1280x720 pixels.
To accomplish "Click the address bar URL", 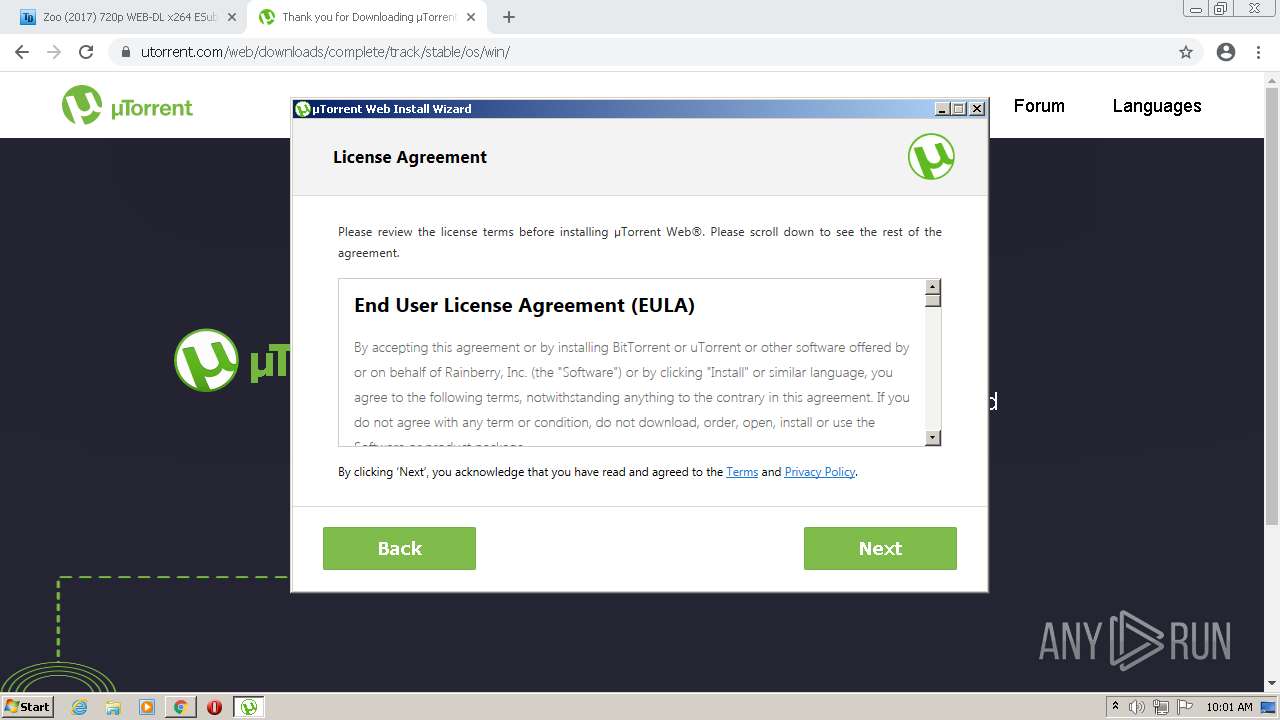I will click(x=325, y=52).
